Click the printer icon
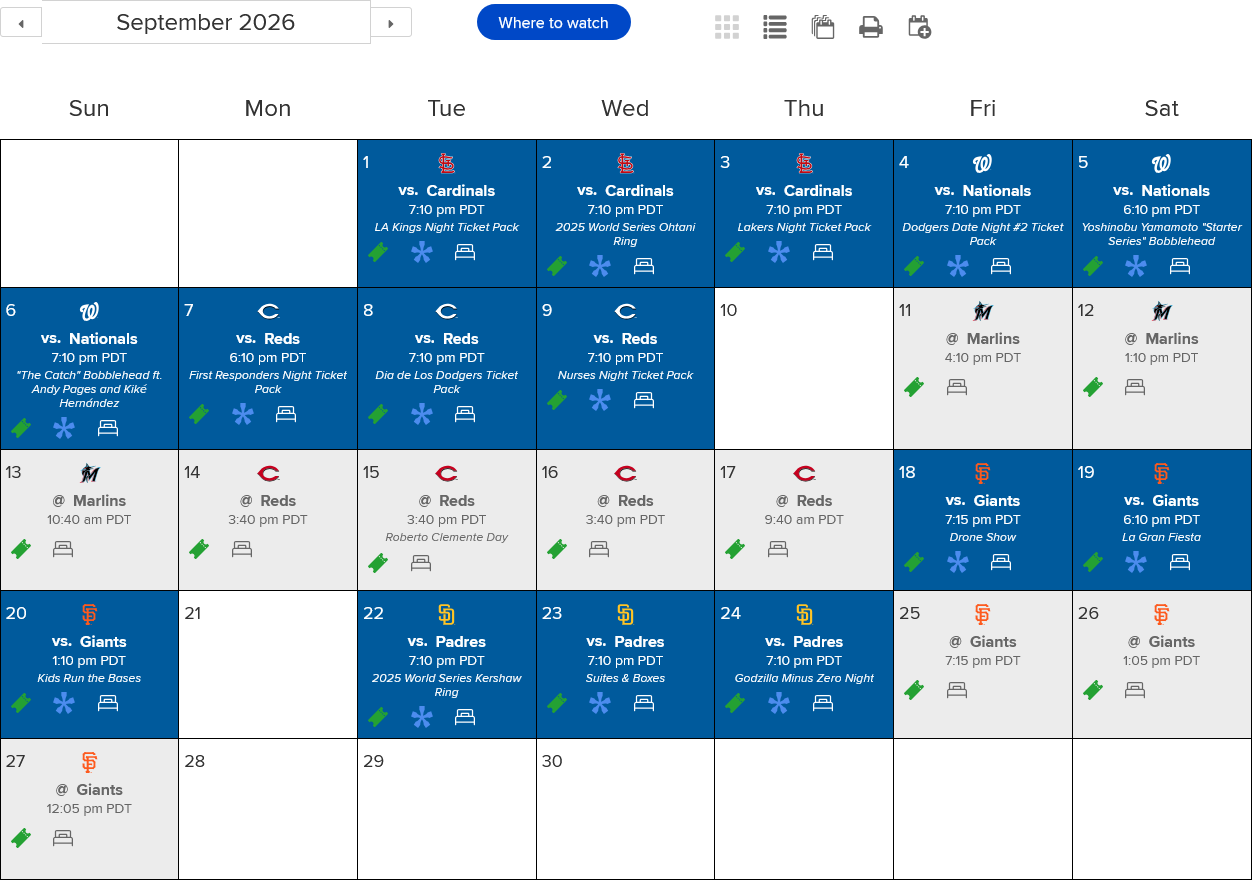This screenshot has height=882, width=1253. (871, 27)
